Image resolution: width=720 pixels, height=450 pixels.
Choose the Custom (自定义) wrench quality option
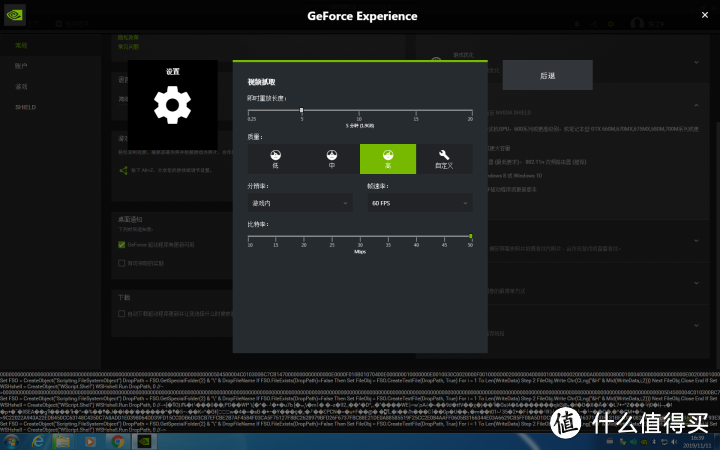(x=444, y=159)
